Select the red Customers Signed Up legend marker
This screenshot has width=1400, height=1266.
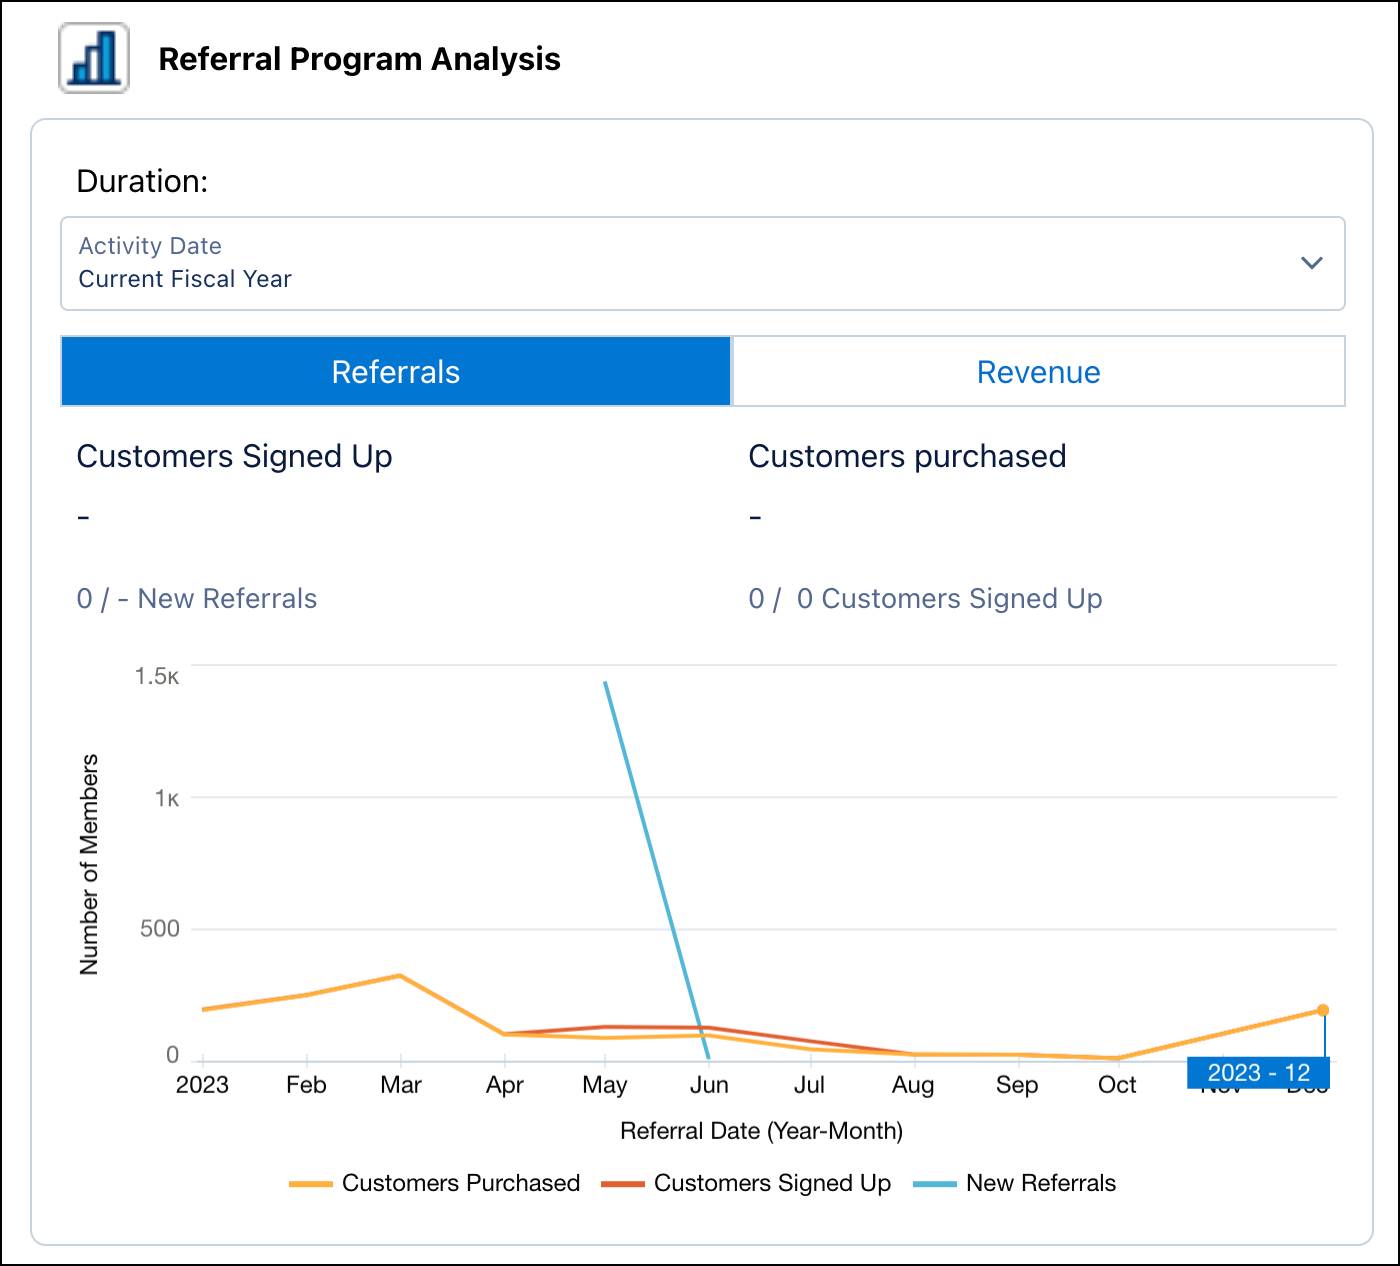625,1182
